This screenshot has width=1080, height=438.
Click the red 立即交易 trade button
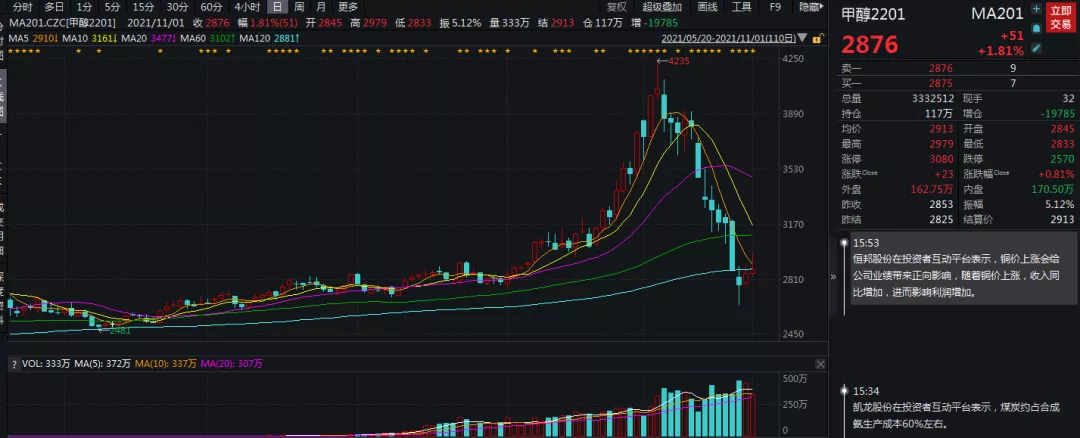pyautogui.click(x=1061, y=19)
